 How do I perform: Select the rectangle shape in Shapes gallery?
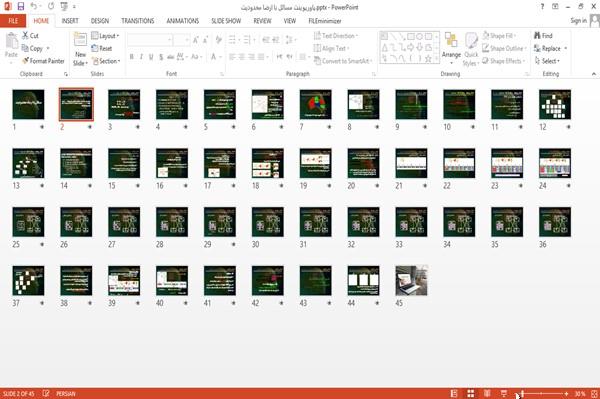(x=411, y=37)
